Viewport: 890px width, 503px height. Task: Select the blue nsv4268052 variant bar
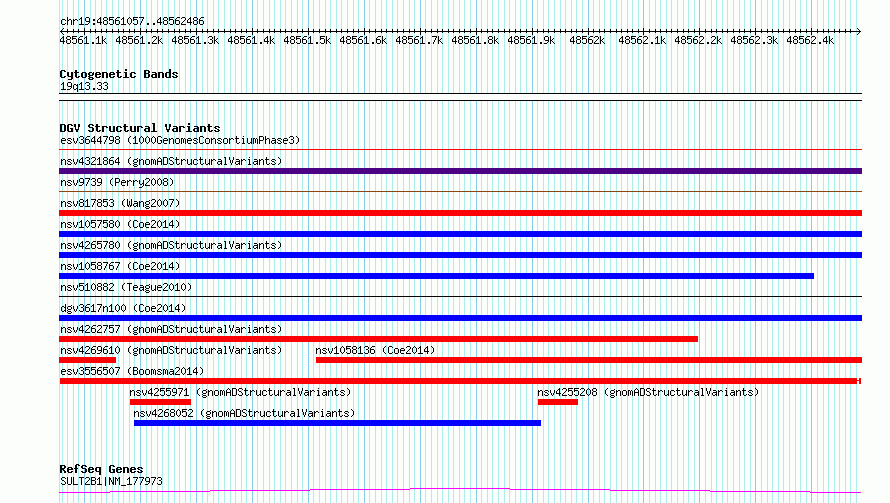337,423
